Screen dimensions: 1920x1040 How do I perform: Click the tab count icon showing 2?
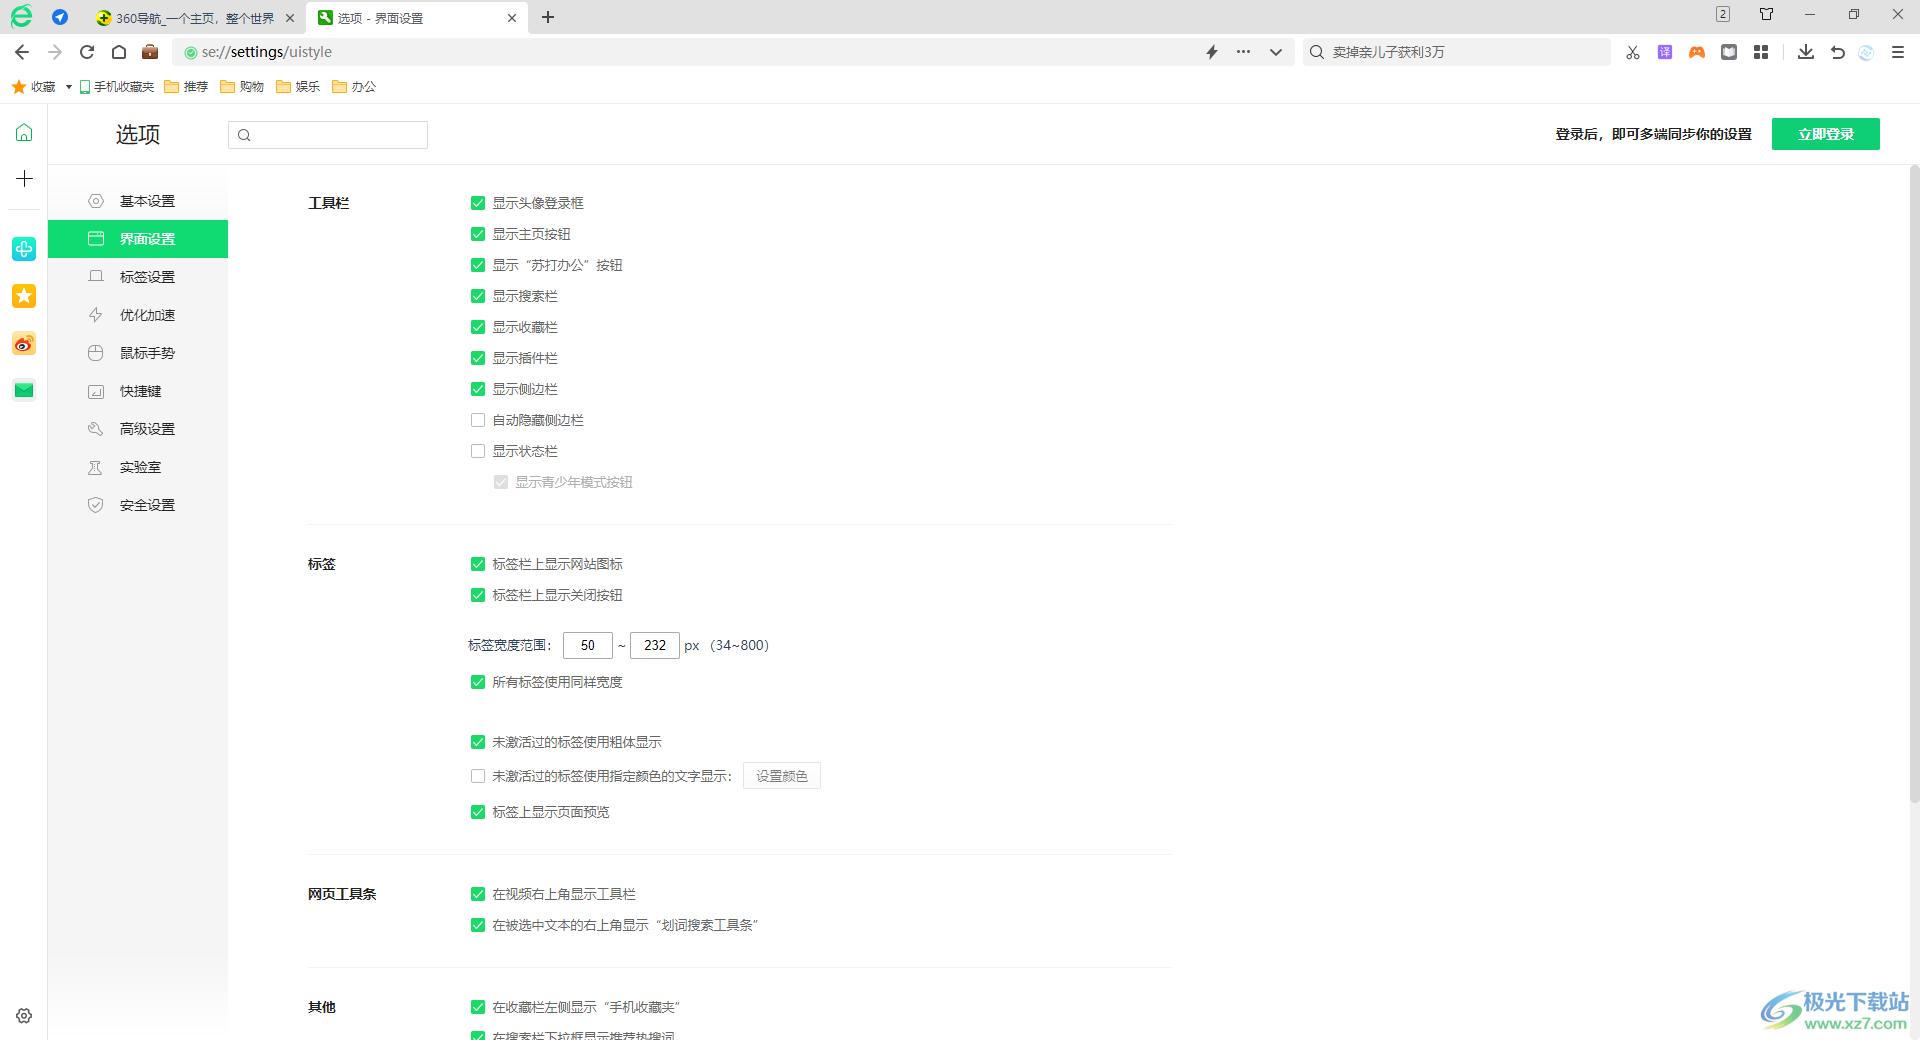(x=1723, y=14)
